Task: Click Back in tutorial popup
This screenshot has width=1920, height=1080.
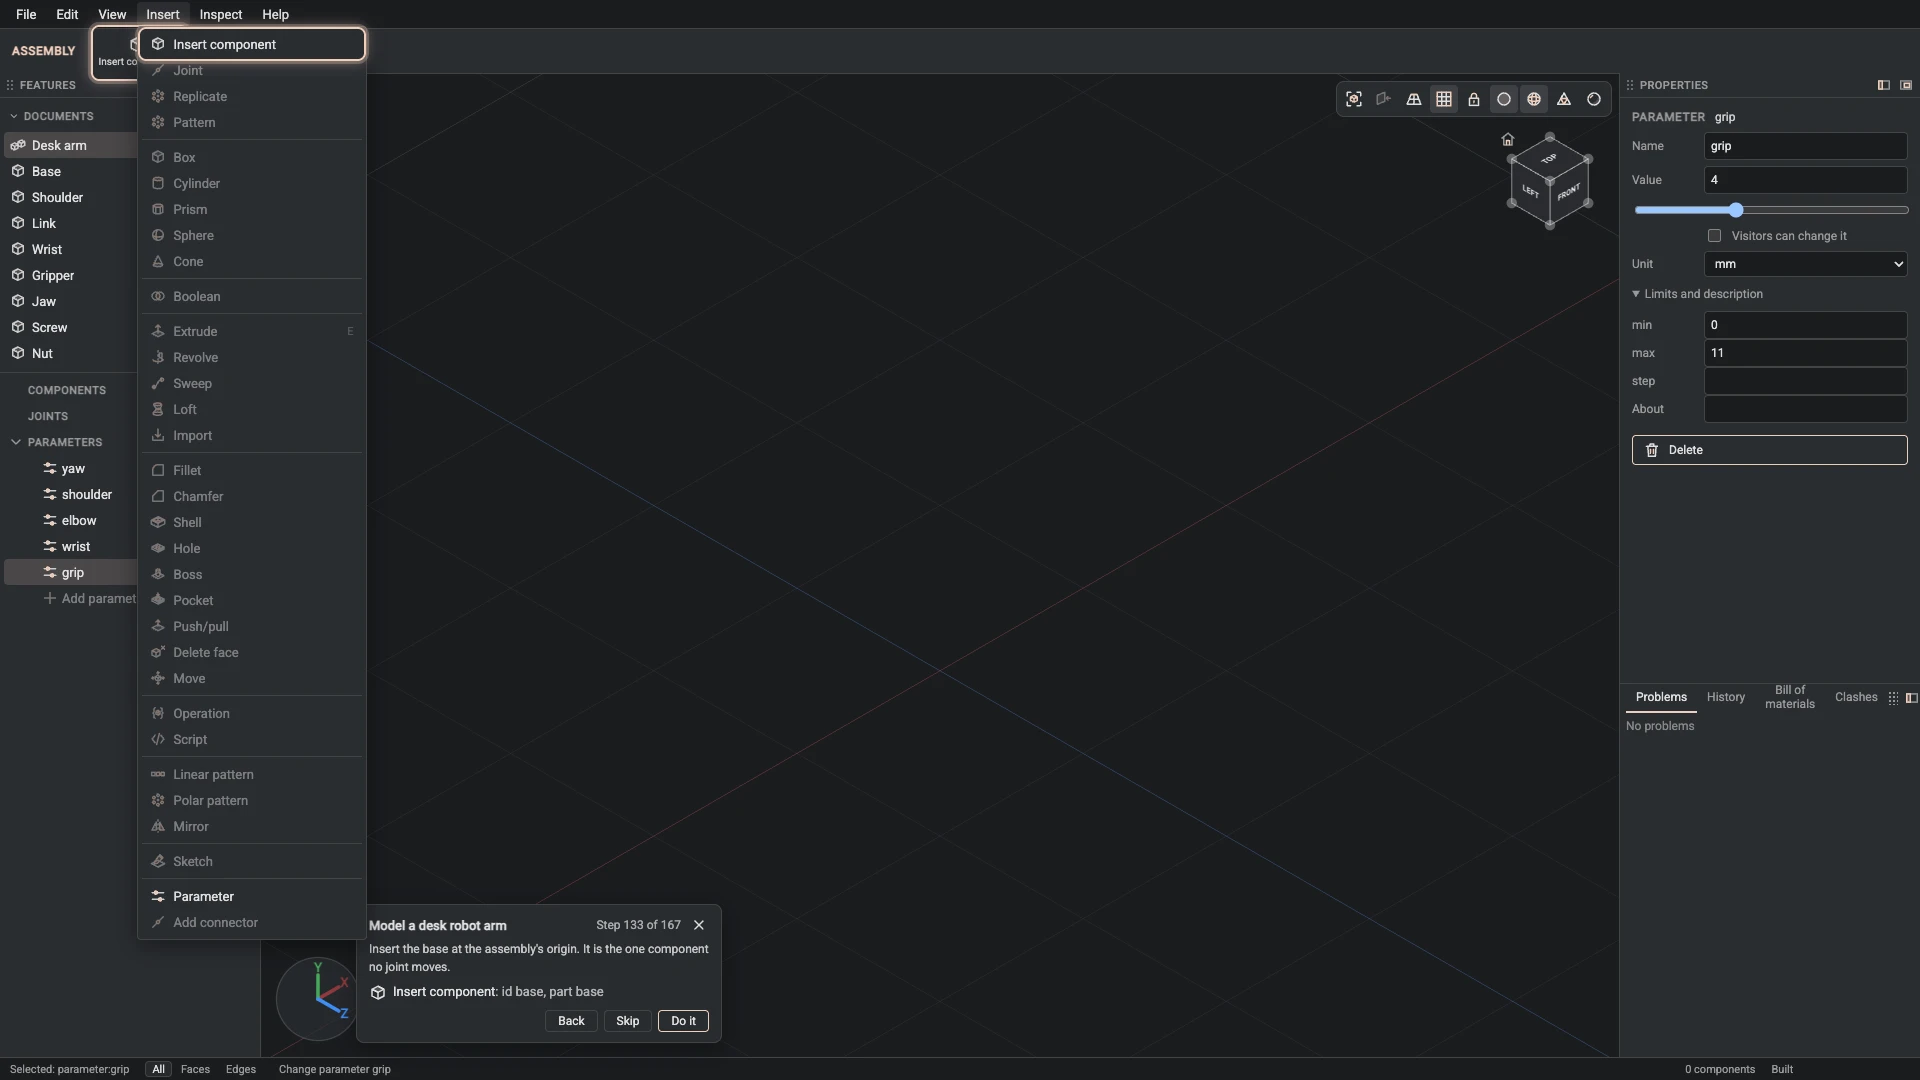Action: tap(571, 1021)
